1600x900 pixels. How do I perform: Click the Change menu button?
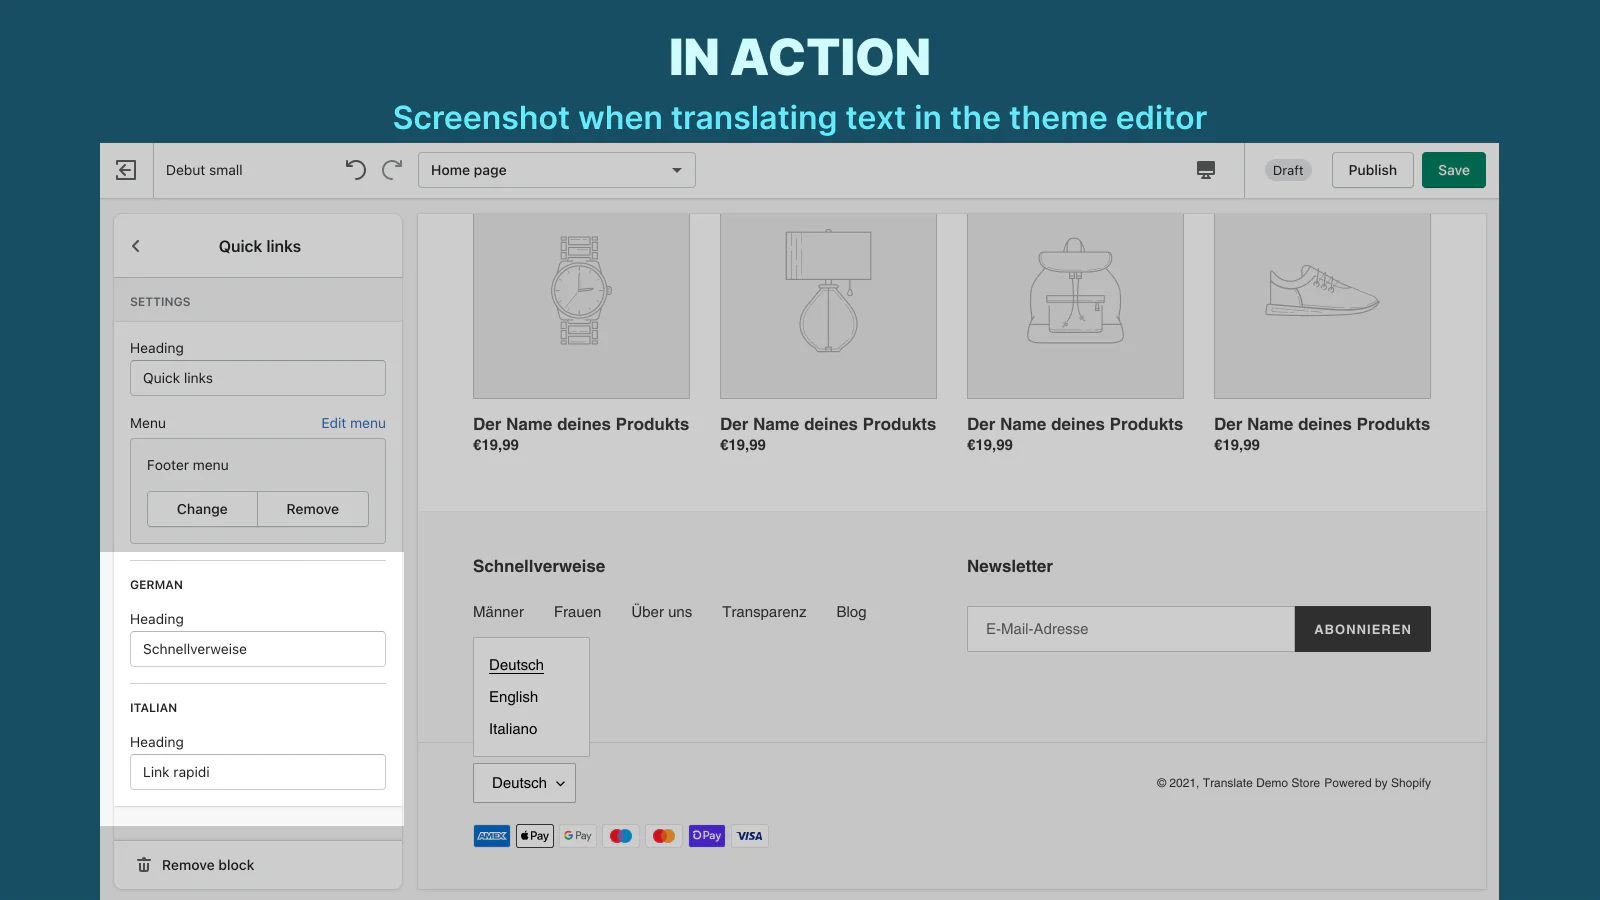(202, 509)
